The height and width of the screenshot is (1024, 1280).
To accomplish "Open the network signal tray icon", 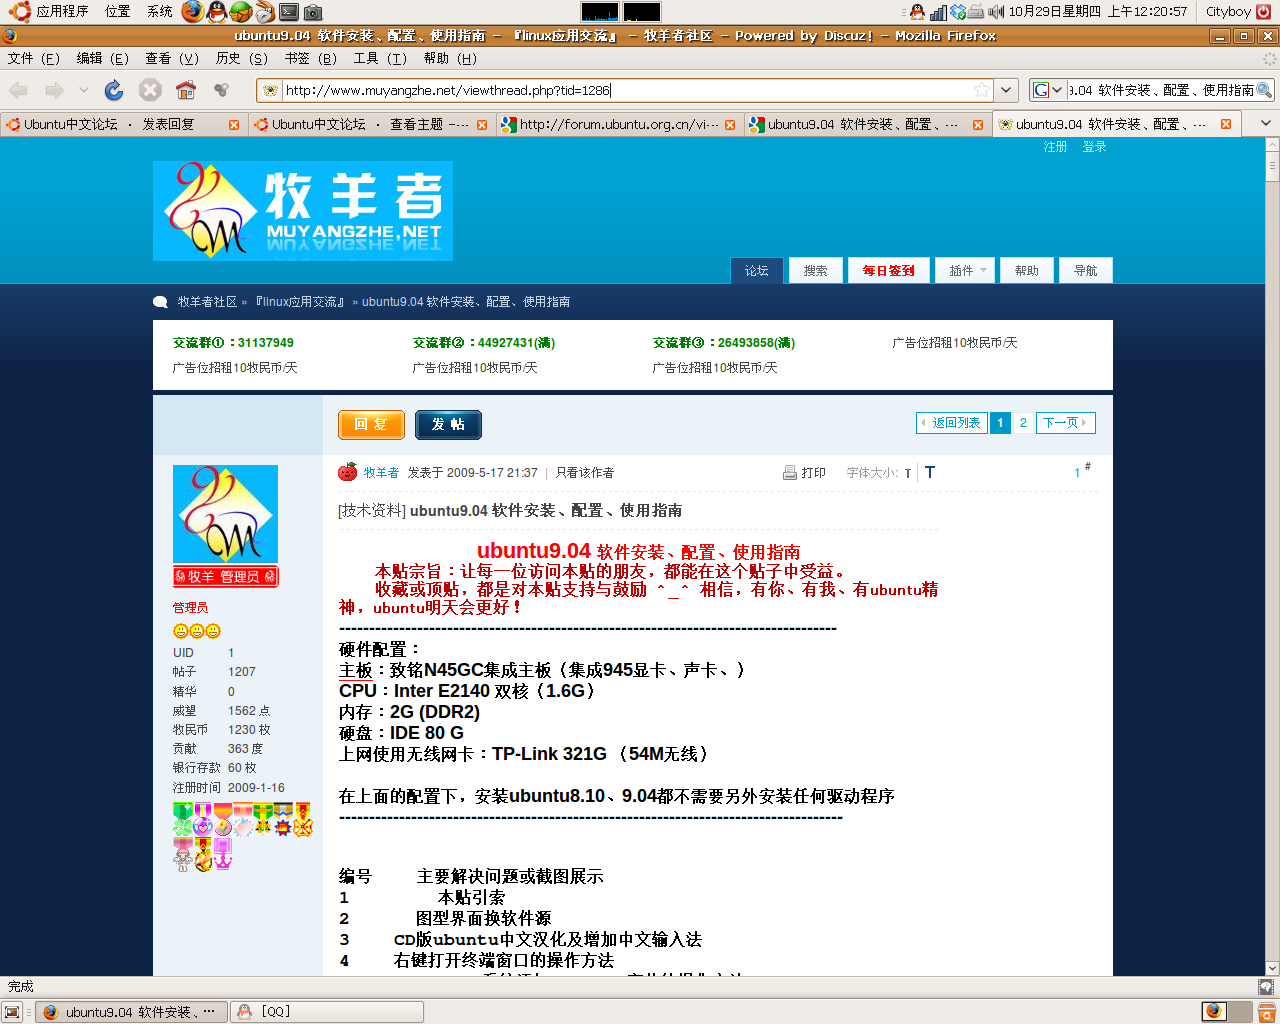I will tap(938, 12).
